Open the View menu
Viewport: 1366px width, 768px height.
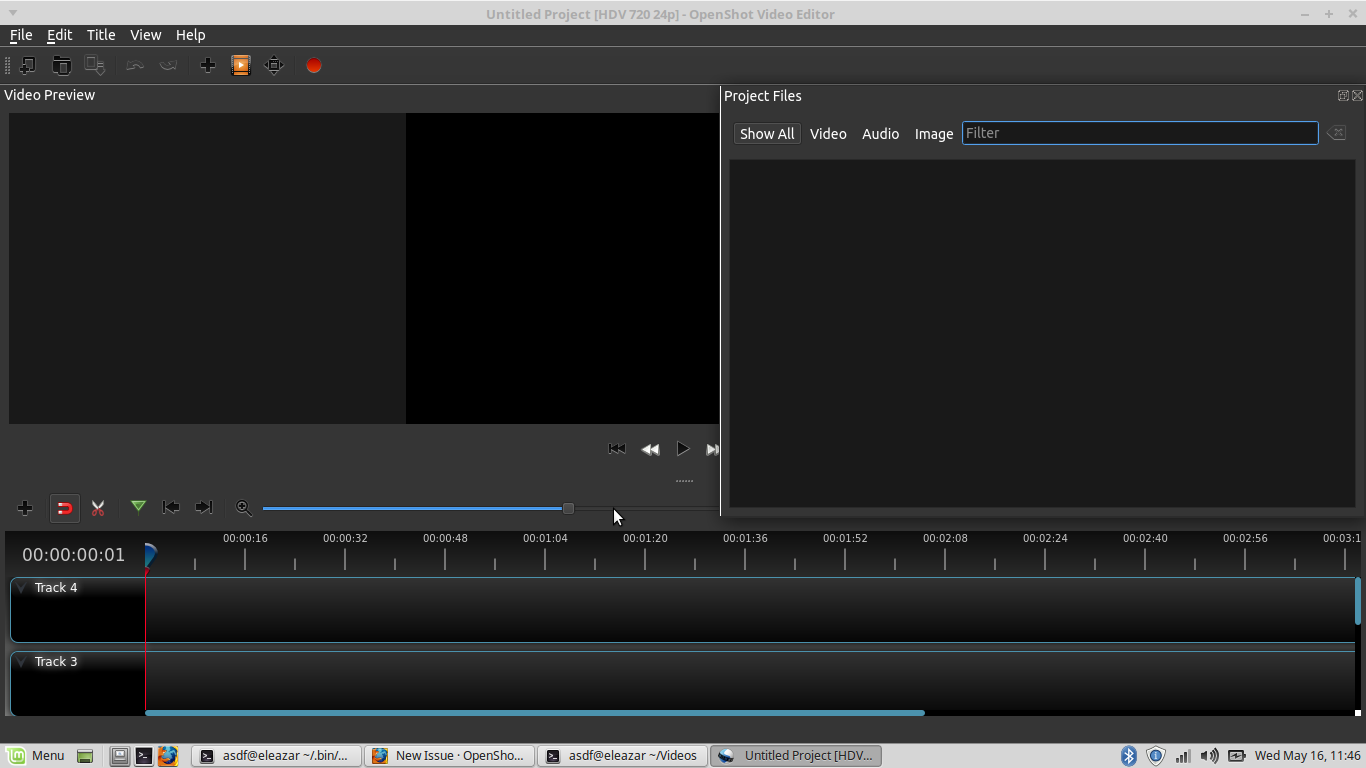[x=145, y=34]
